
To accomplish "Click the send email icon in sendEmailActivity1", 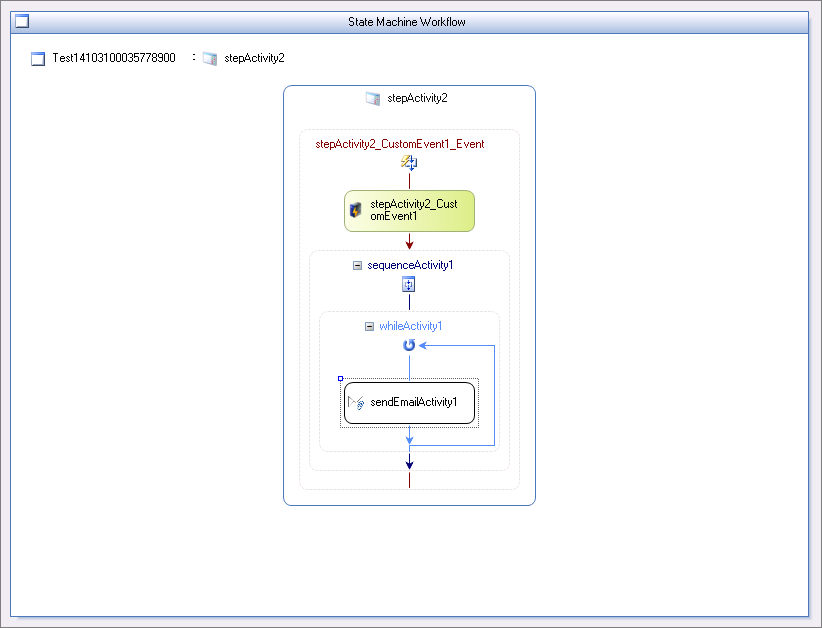I will coord(356,403).
